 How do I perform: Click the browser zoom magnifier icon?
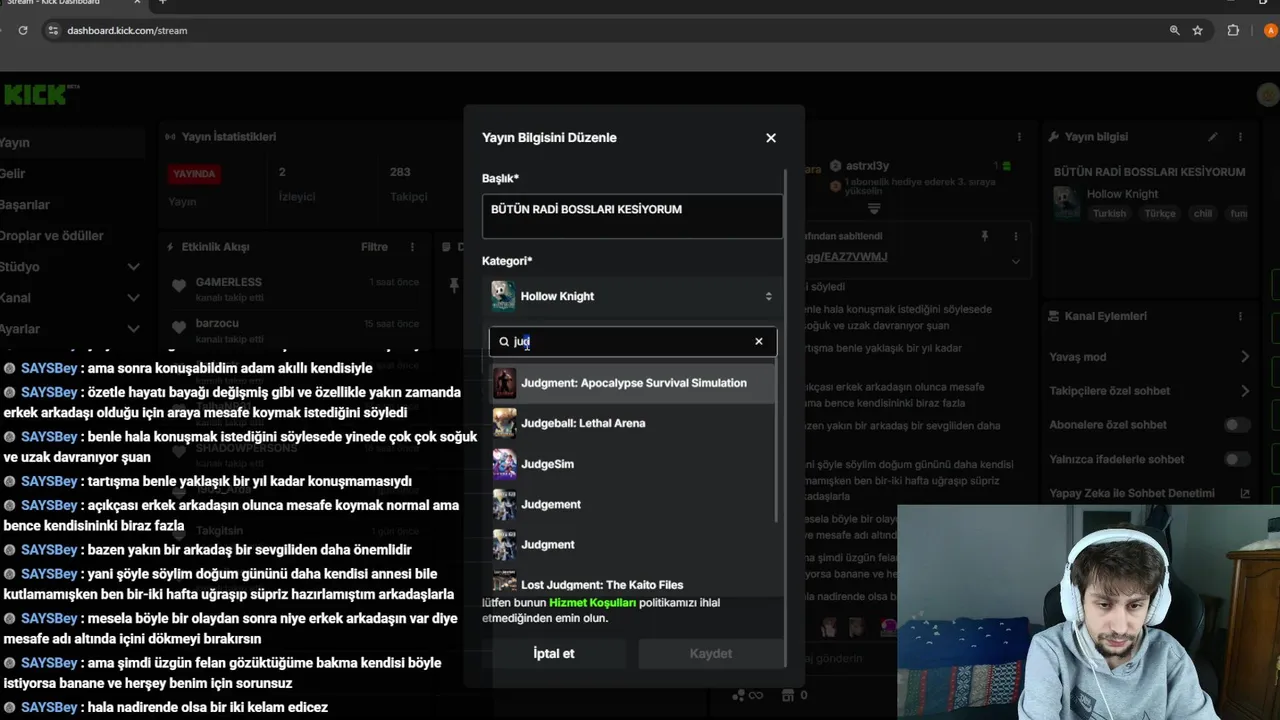pos(1174,30)
